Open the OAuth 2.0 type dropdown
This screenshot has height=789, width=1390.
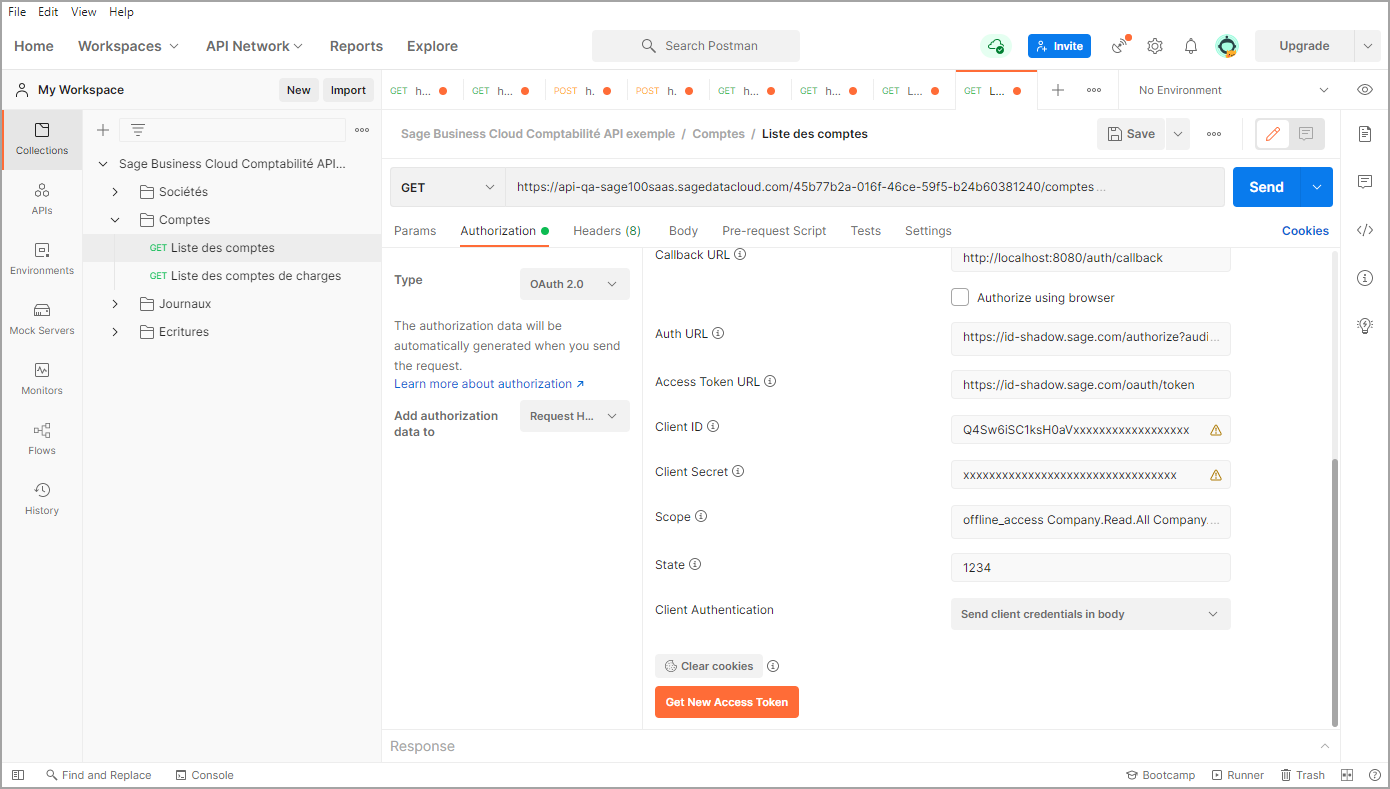click(574, 284)
